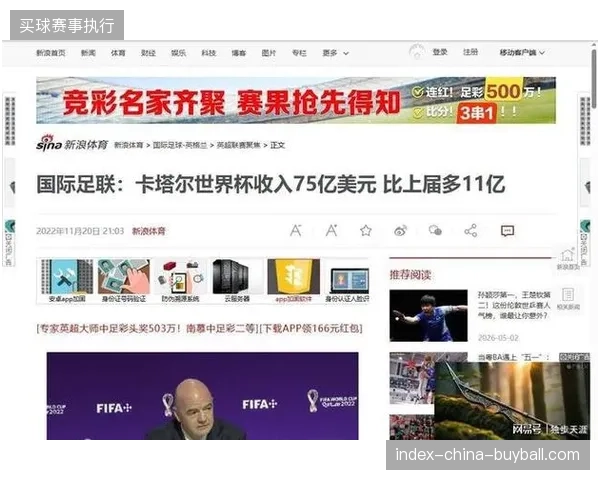Viewport: 600px width, 480px height.
Task: Click the basketball game thumbnail
Action: point(412,379)
